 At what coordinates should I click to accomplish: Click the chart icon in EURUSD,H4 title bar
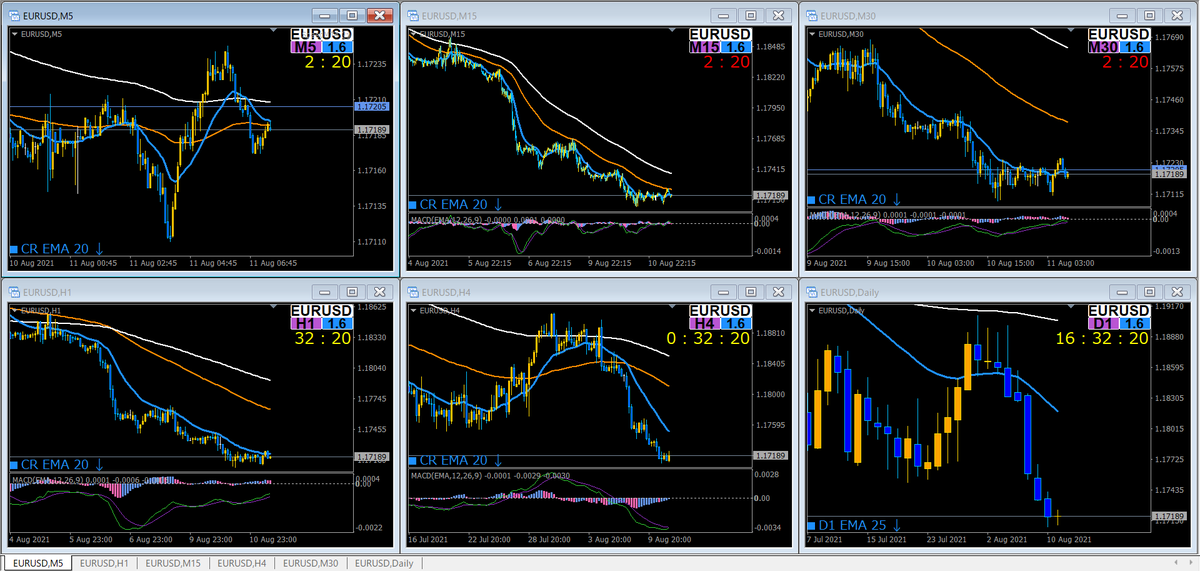click(414, 292)
